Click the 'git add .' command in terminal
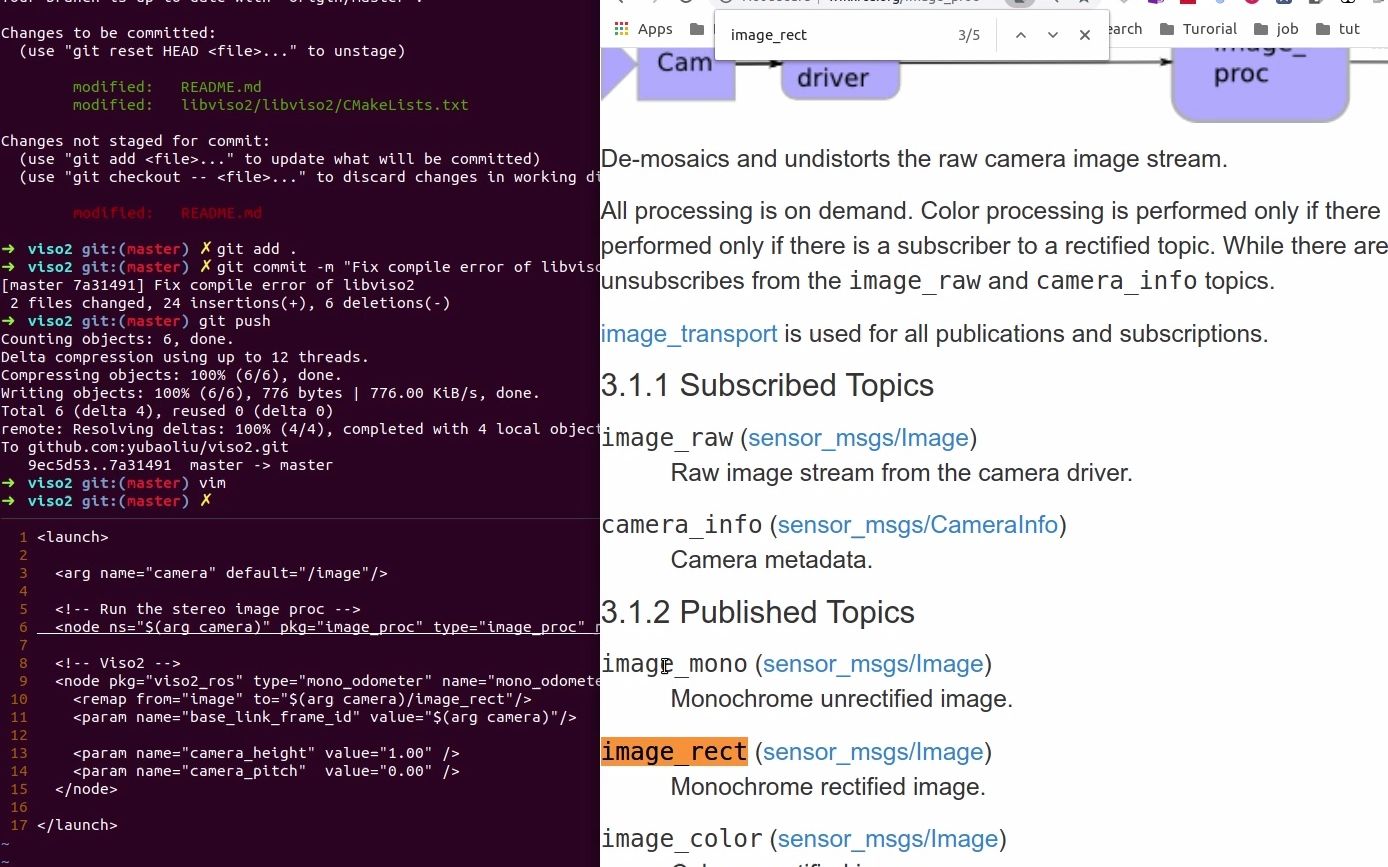The width and height of the screenshot is (1388, 867). click(256, 249)
